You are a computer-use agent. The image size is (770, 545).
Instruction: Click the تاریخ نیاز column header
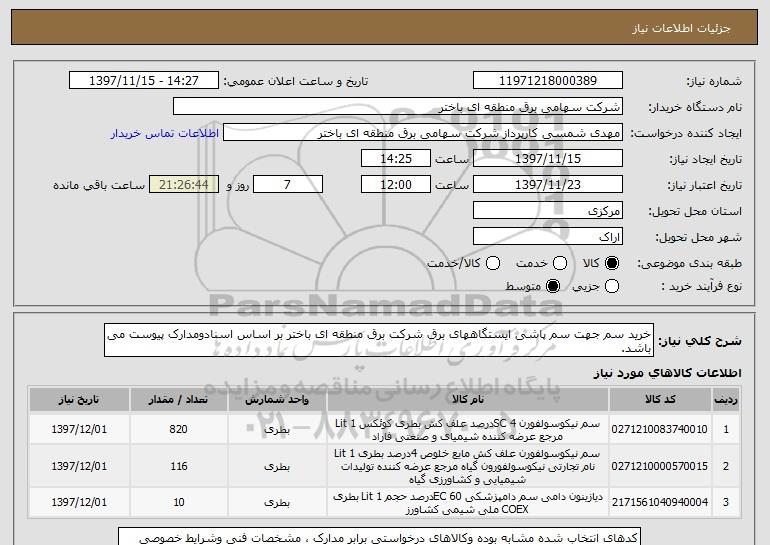(79, 400)
